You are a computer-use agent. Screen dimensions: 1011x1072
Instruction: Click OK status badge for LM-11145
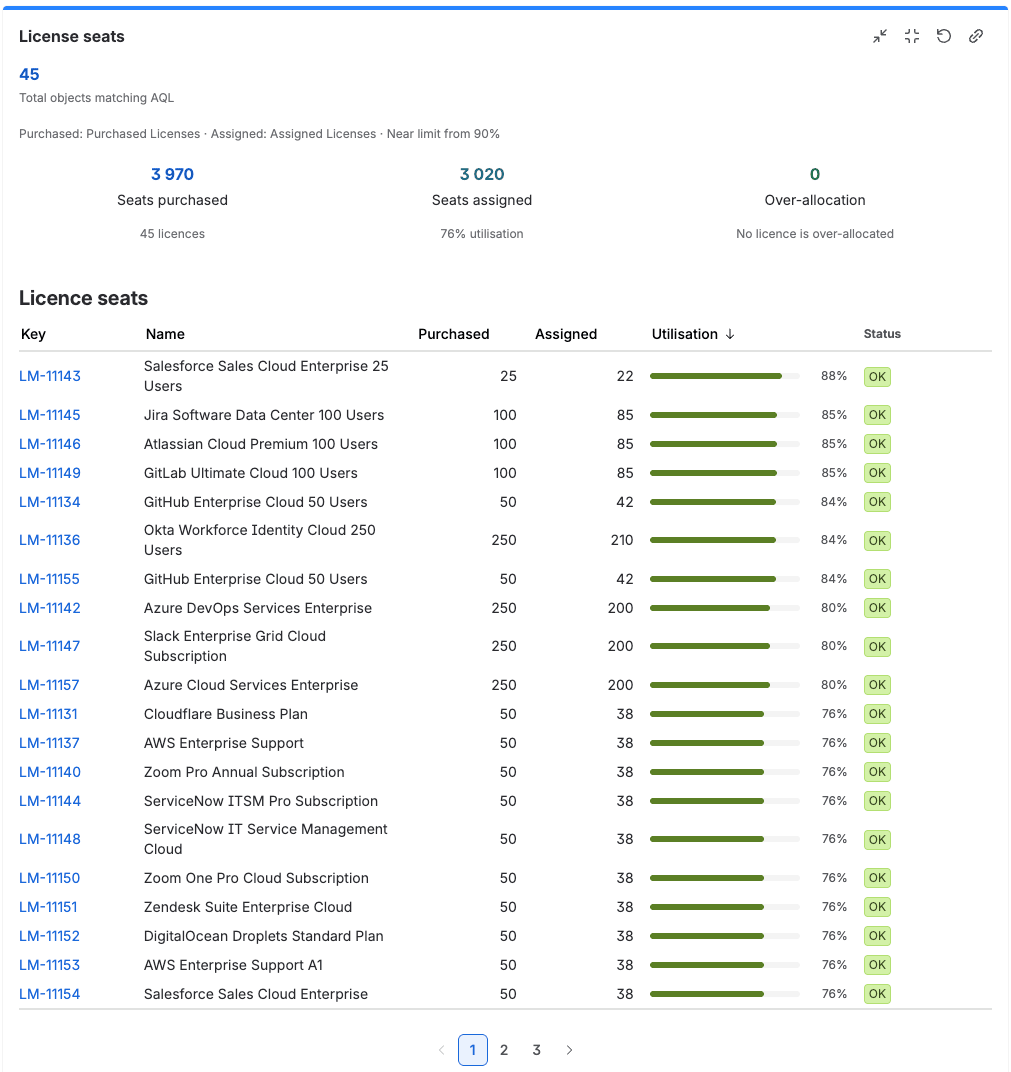tap(878, 415)
